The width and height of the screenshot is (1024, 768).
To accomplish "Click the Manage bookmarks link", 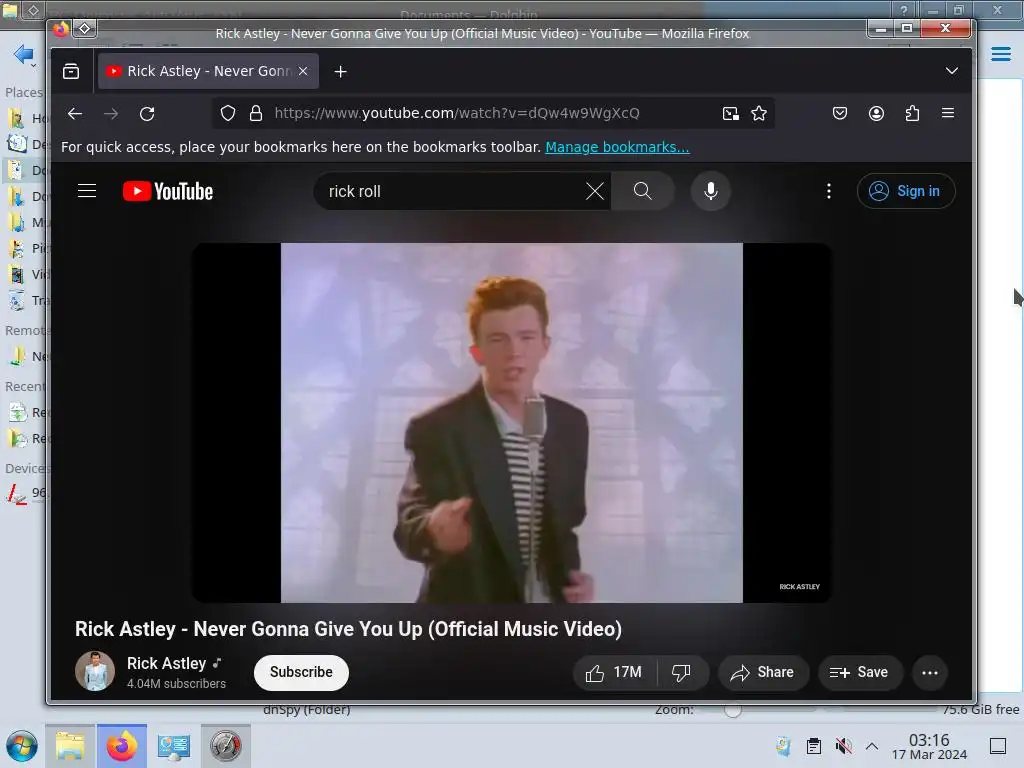I will click(617, 147).
